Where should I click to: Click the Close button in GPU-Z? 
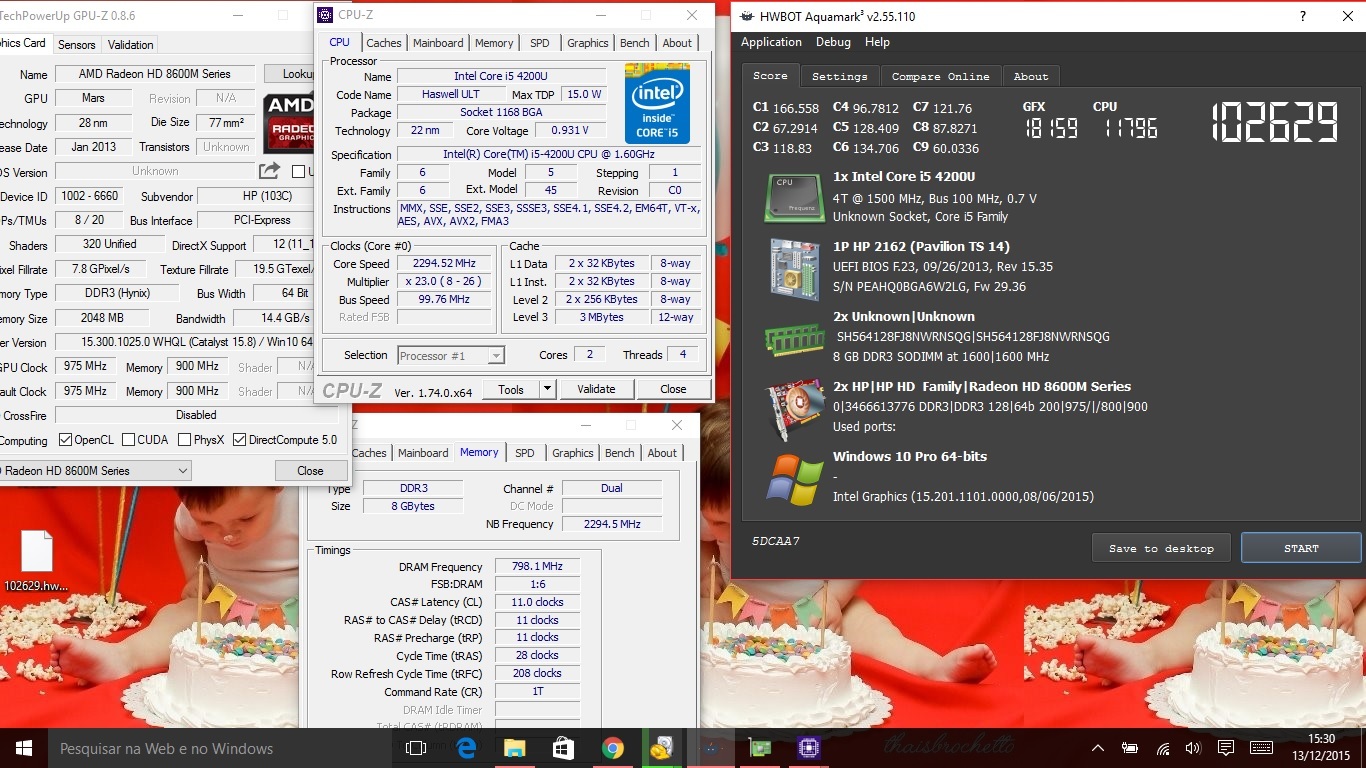point(310,471)
